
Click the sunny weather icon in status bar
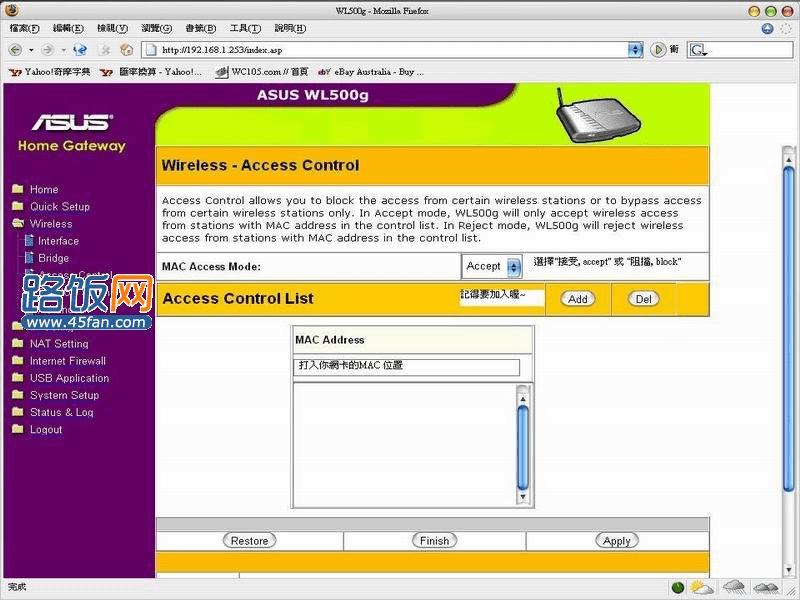pyautogui.click(x=702, y=587)
